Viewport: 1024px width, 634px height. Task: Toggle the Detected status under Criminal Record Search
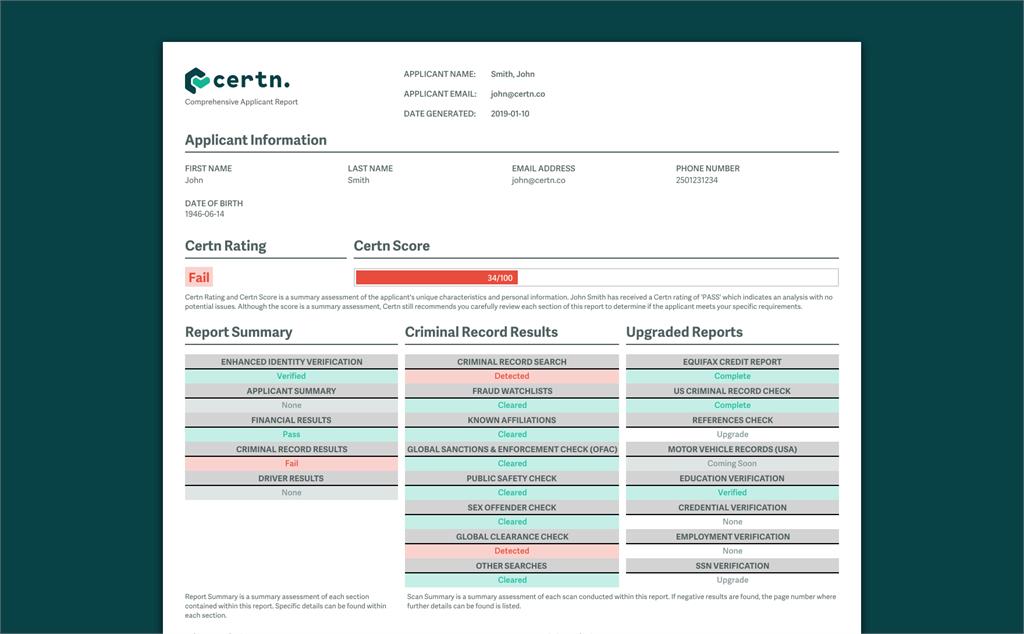point(511,375)
